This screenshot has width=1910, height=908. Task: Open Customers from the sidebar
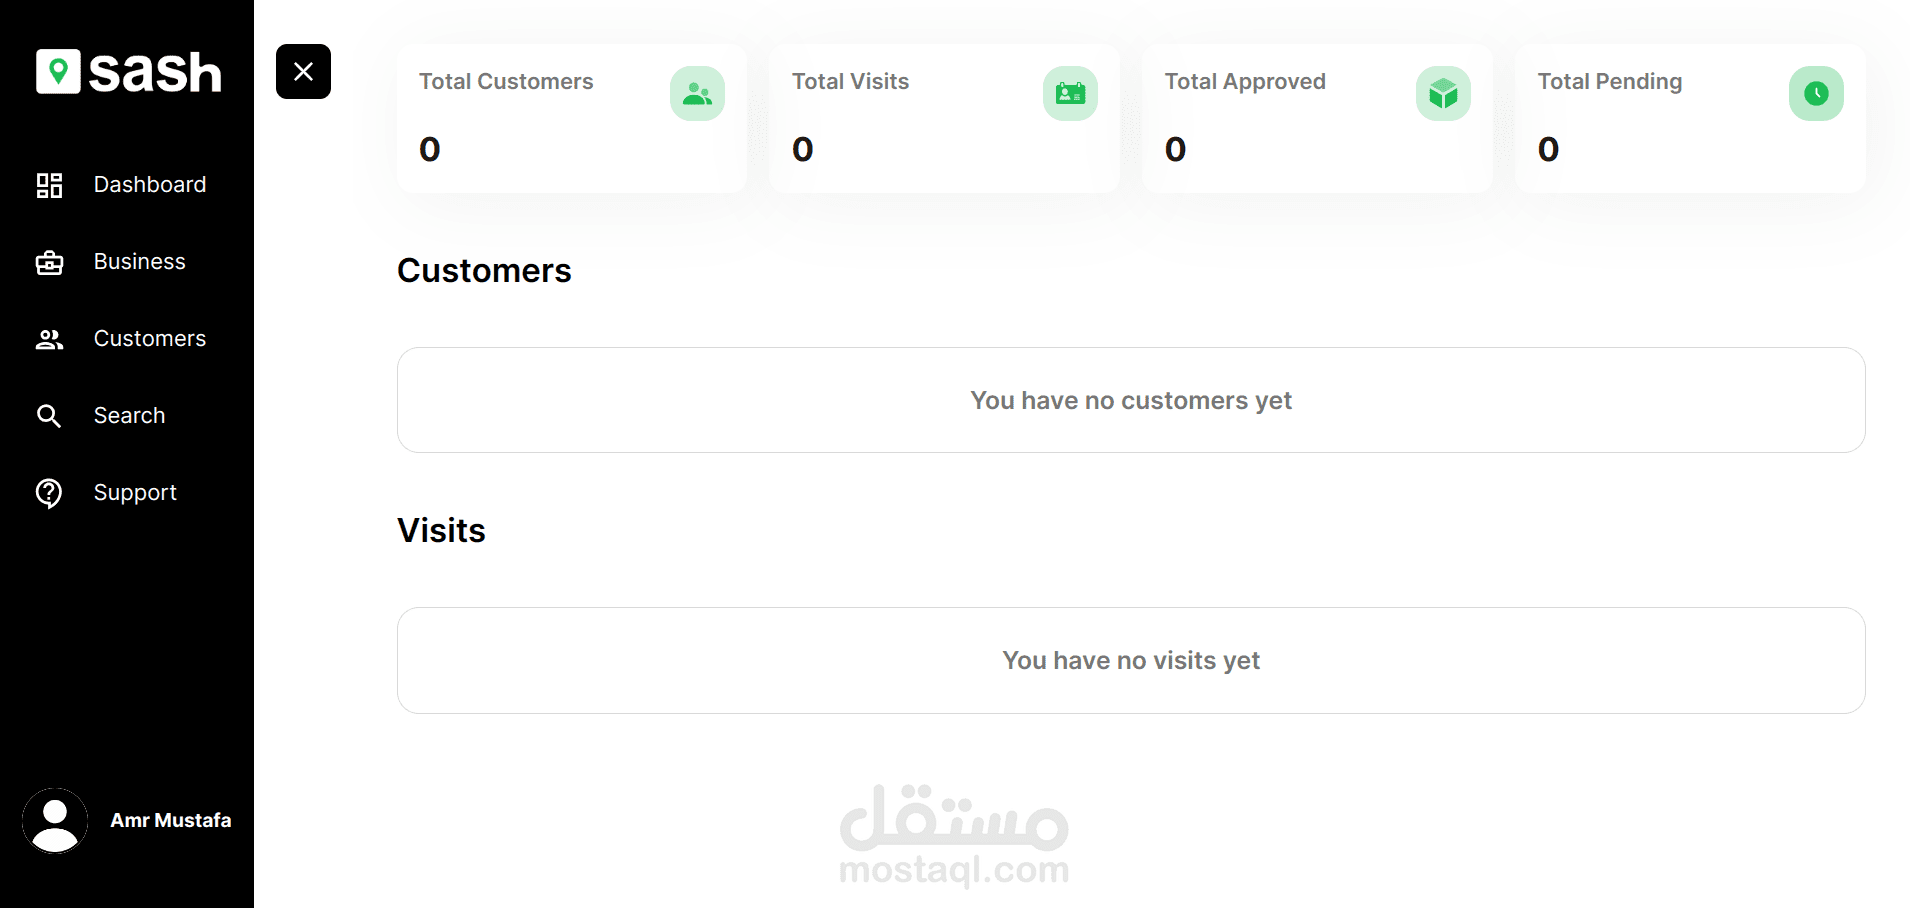click(150, 339)
